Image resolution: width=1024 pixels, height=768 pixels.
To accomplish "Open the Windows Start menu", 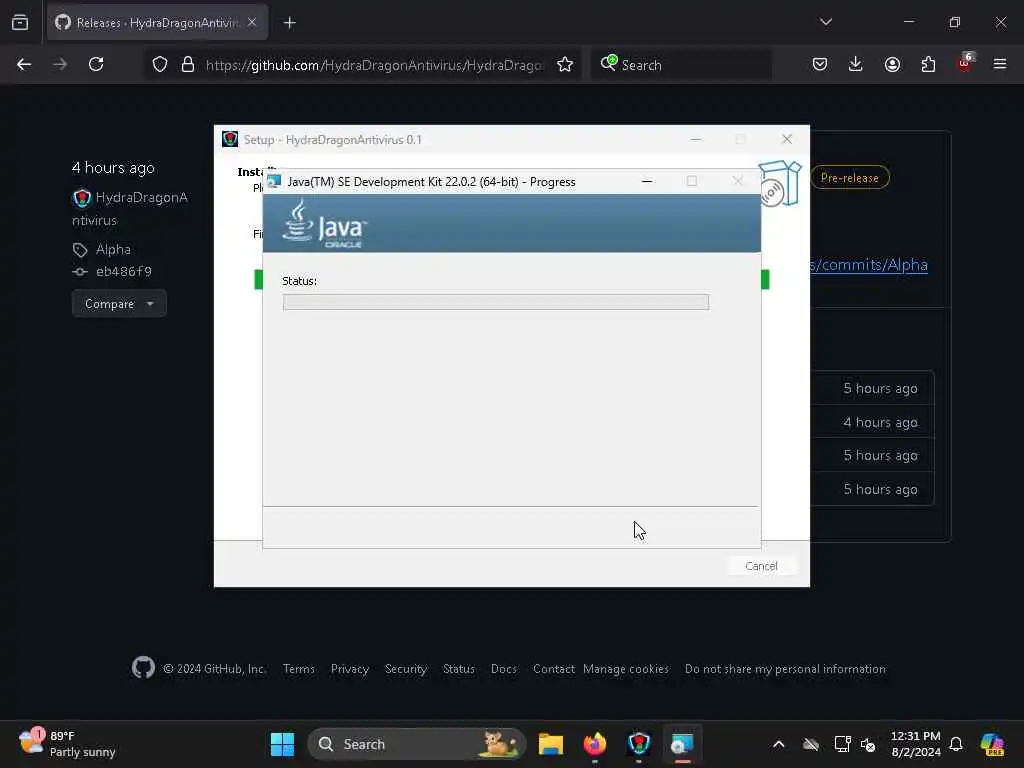I will point(283,744).
